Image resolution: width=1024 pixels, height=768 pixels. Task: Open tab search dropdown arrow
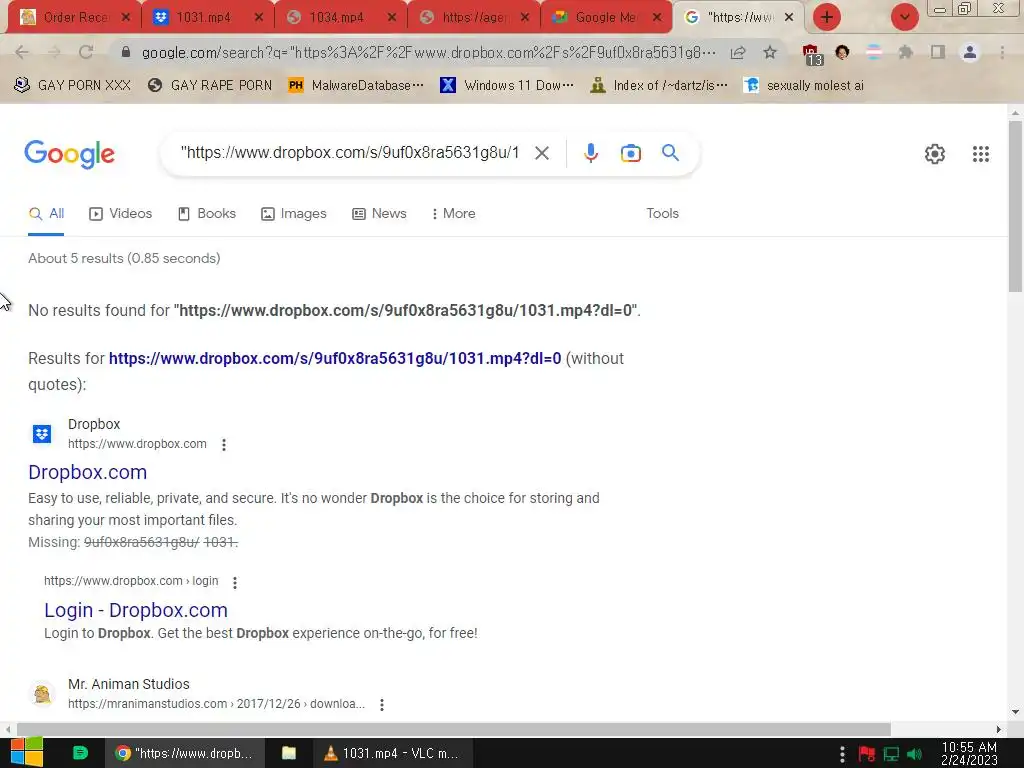click(904, 17)
